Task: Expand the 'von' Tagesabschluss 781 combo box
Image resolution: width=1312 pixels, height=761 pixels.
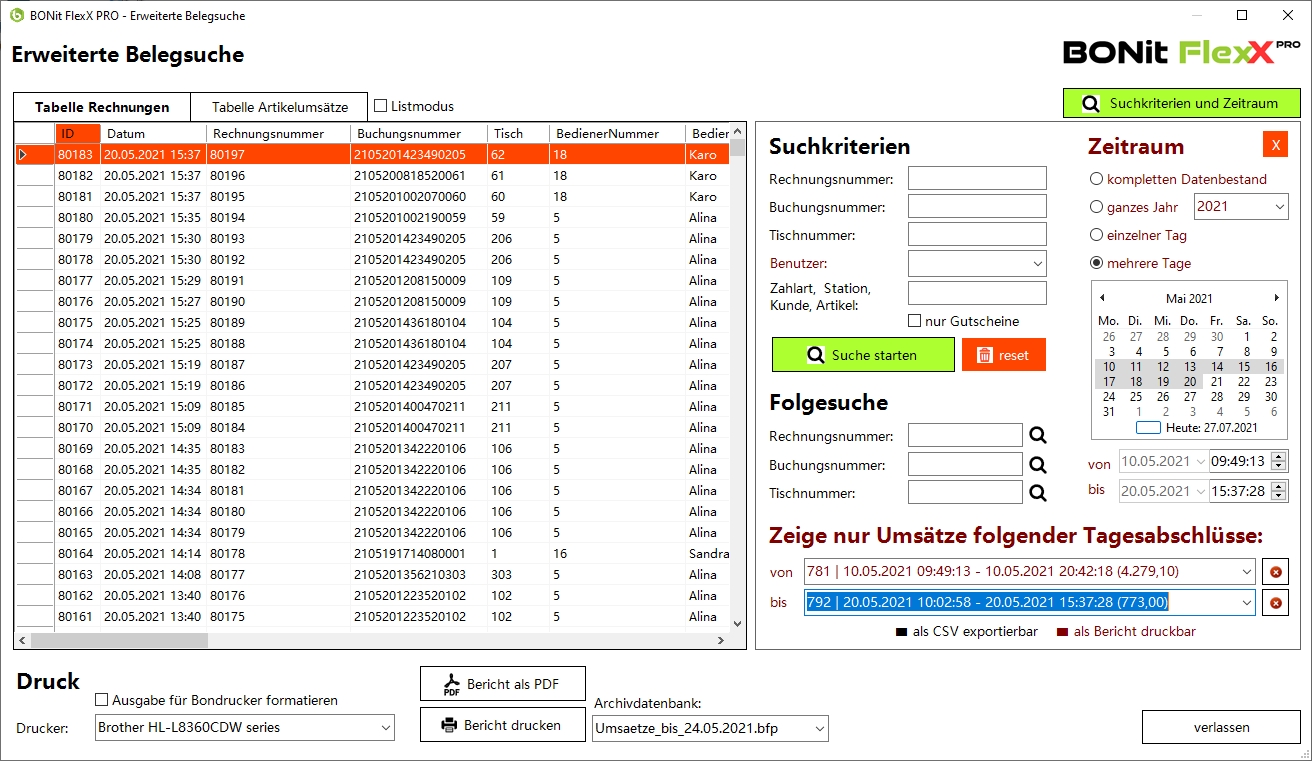Action: [x=1246, y=572]
